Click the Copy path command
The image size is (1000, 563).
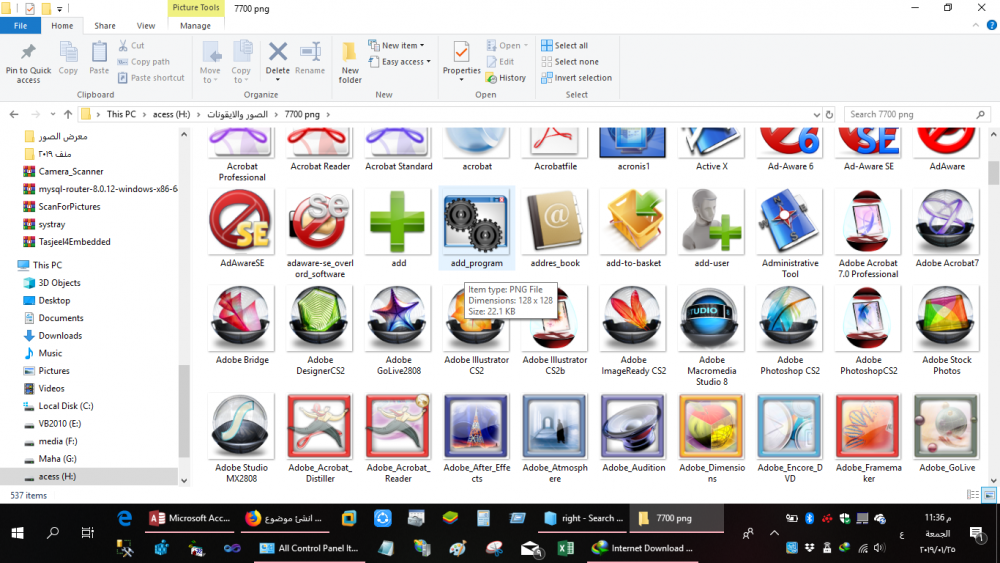click(x=143, y=62)
